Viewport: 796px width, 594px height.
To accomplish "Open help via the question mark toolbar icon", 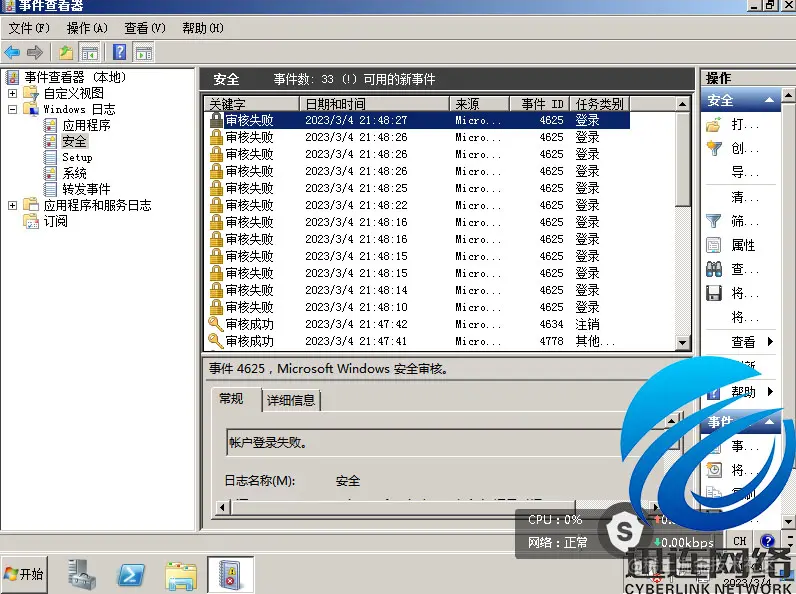I will pos(120,52).
